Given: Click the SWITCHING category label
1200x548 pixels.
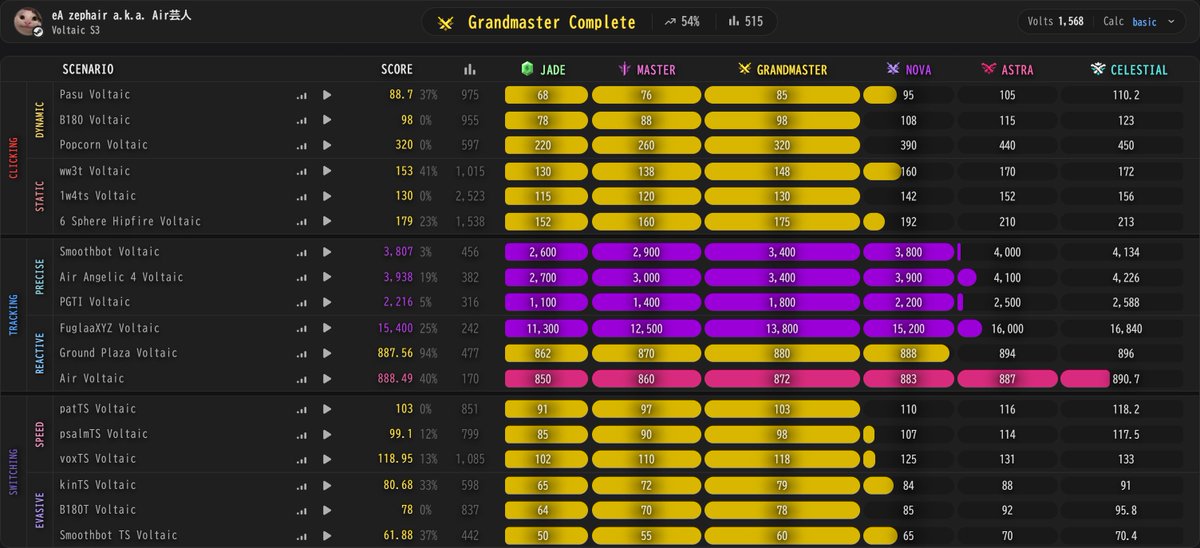Looking at the screenshot, I should (14, 472).
